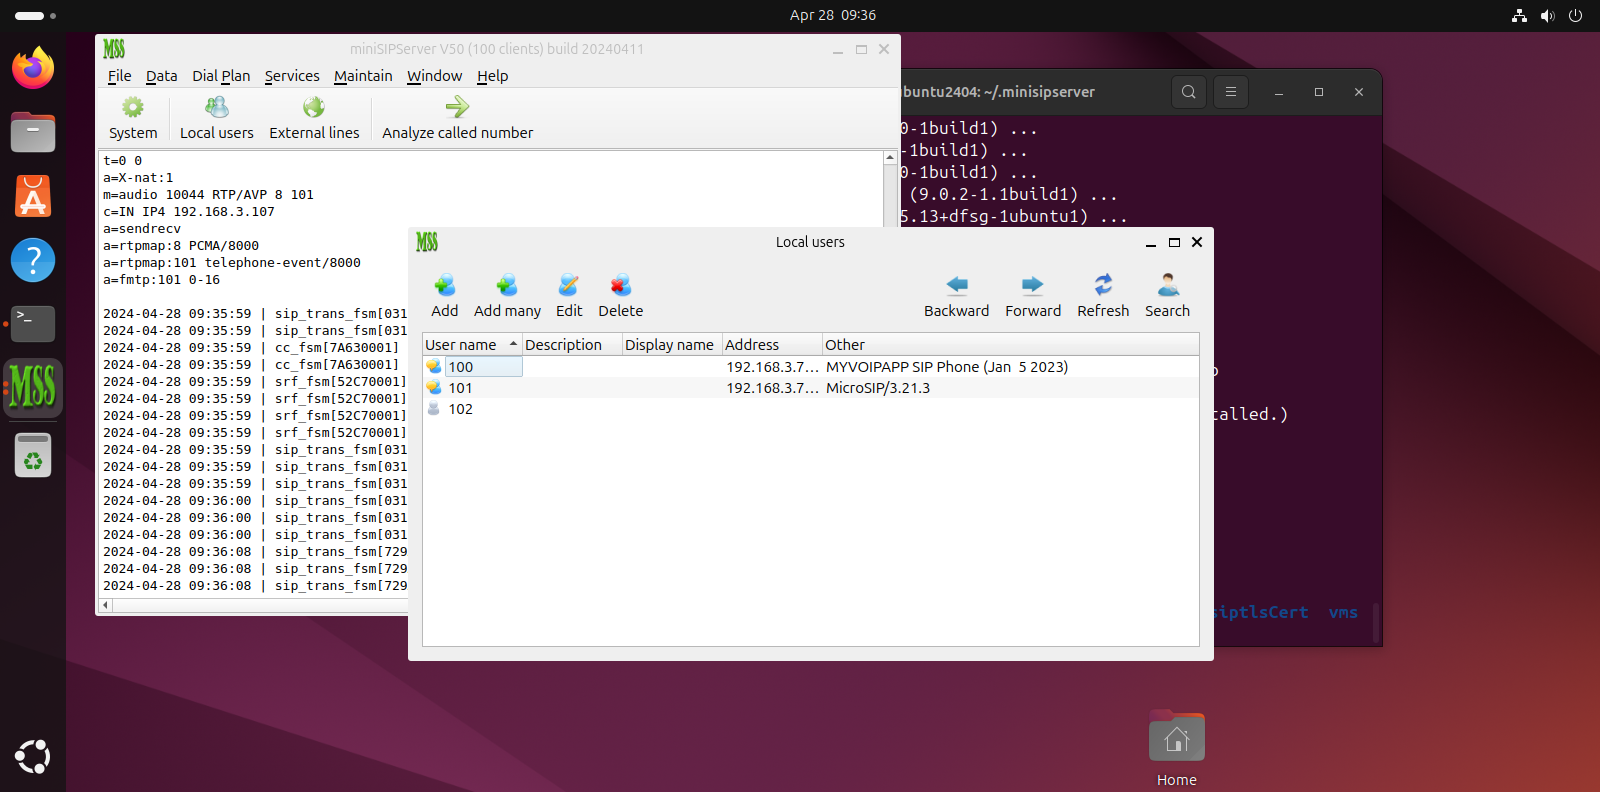Maximize the Local users window

click(1174, 242)
